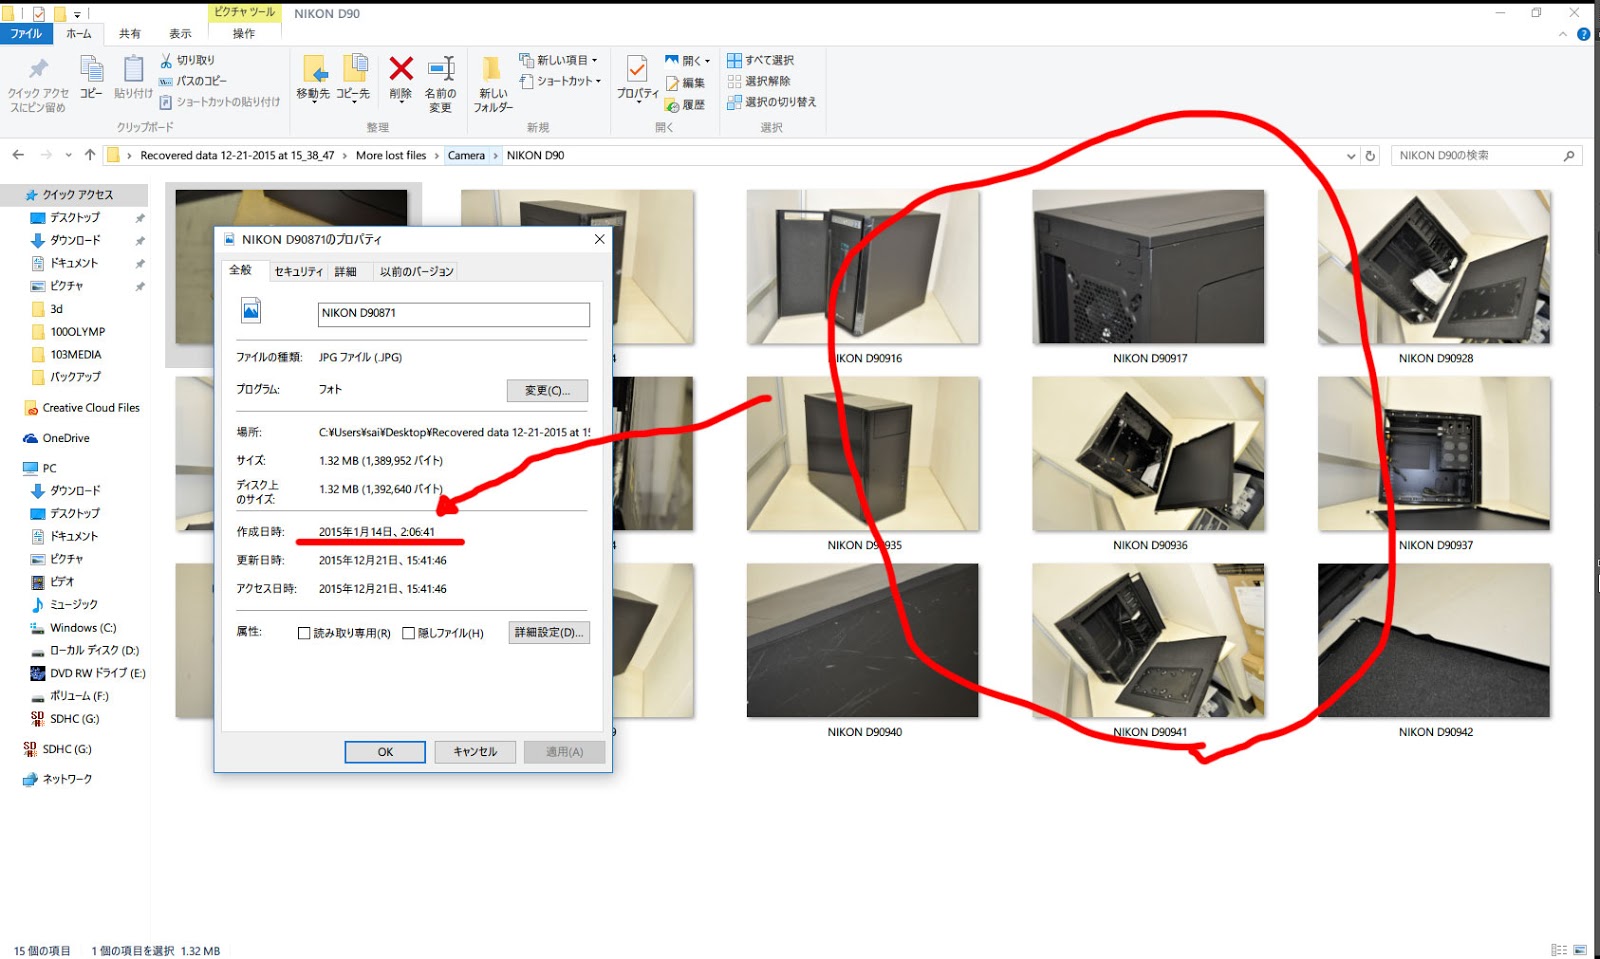Open recent locations dropdown beside forward arrow
The image size is (1600, 959).
(68, 155)
